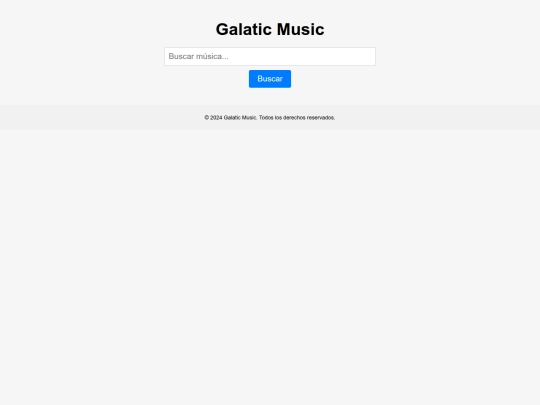Focus the Buscar música search field

point(270,56)
